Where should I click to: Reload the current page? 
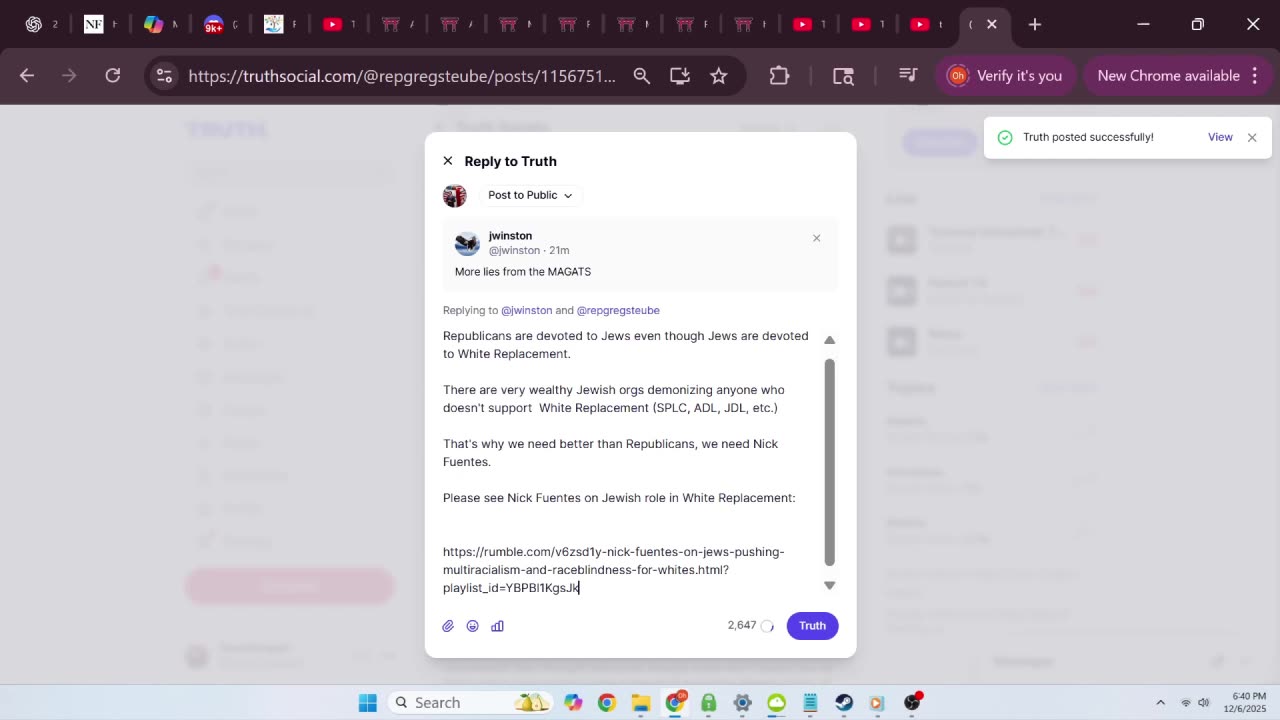[113, 76]
